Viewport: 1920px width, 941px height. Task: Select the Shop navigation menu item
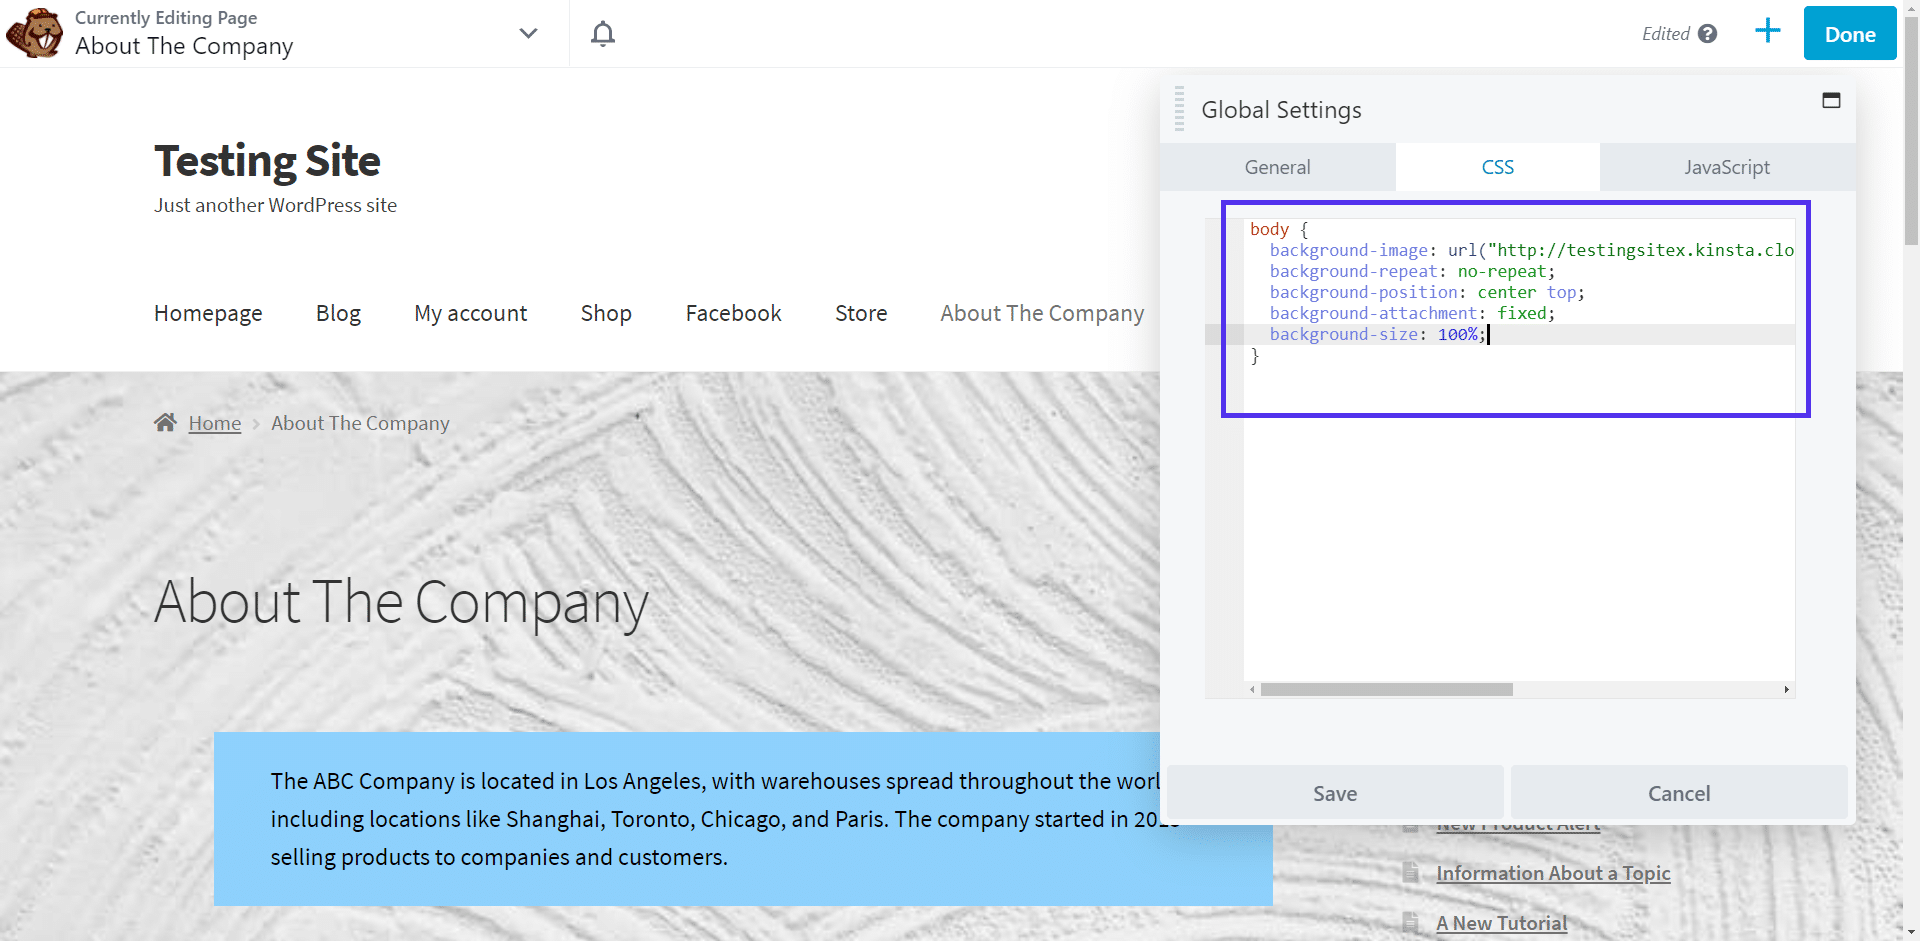click(x=606, y=313)
